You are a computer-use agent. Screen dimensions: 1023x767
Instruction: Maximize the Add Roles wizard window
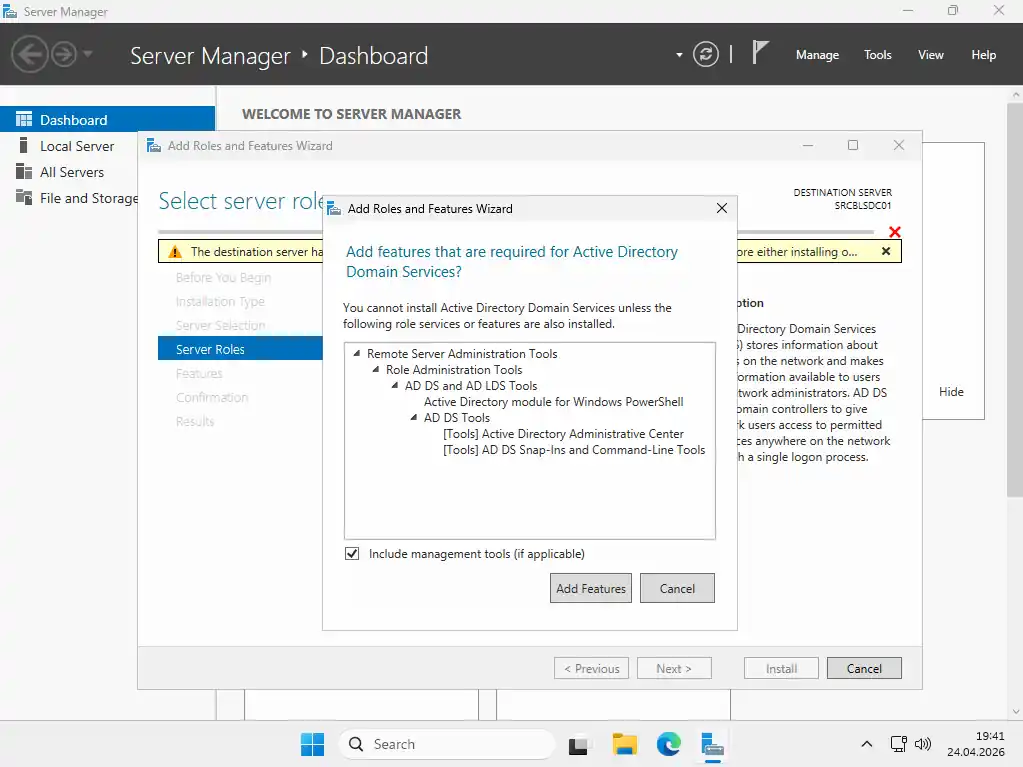853,145
